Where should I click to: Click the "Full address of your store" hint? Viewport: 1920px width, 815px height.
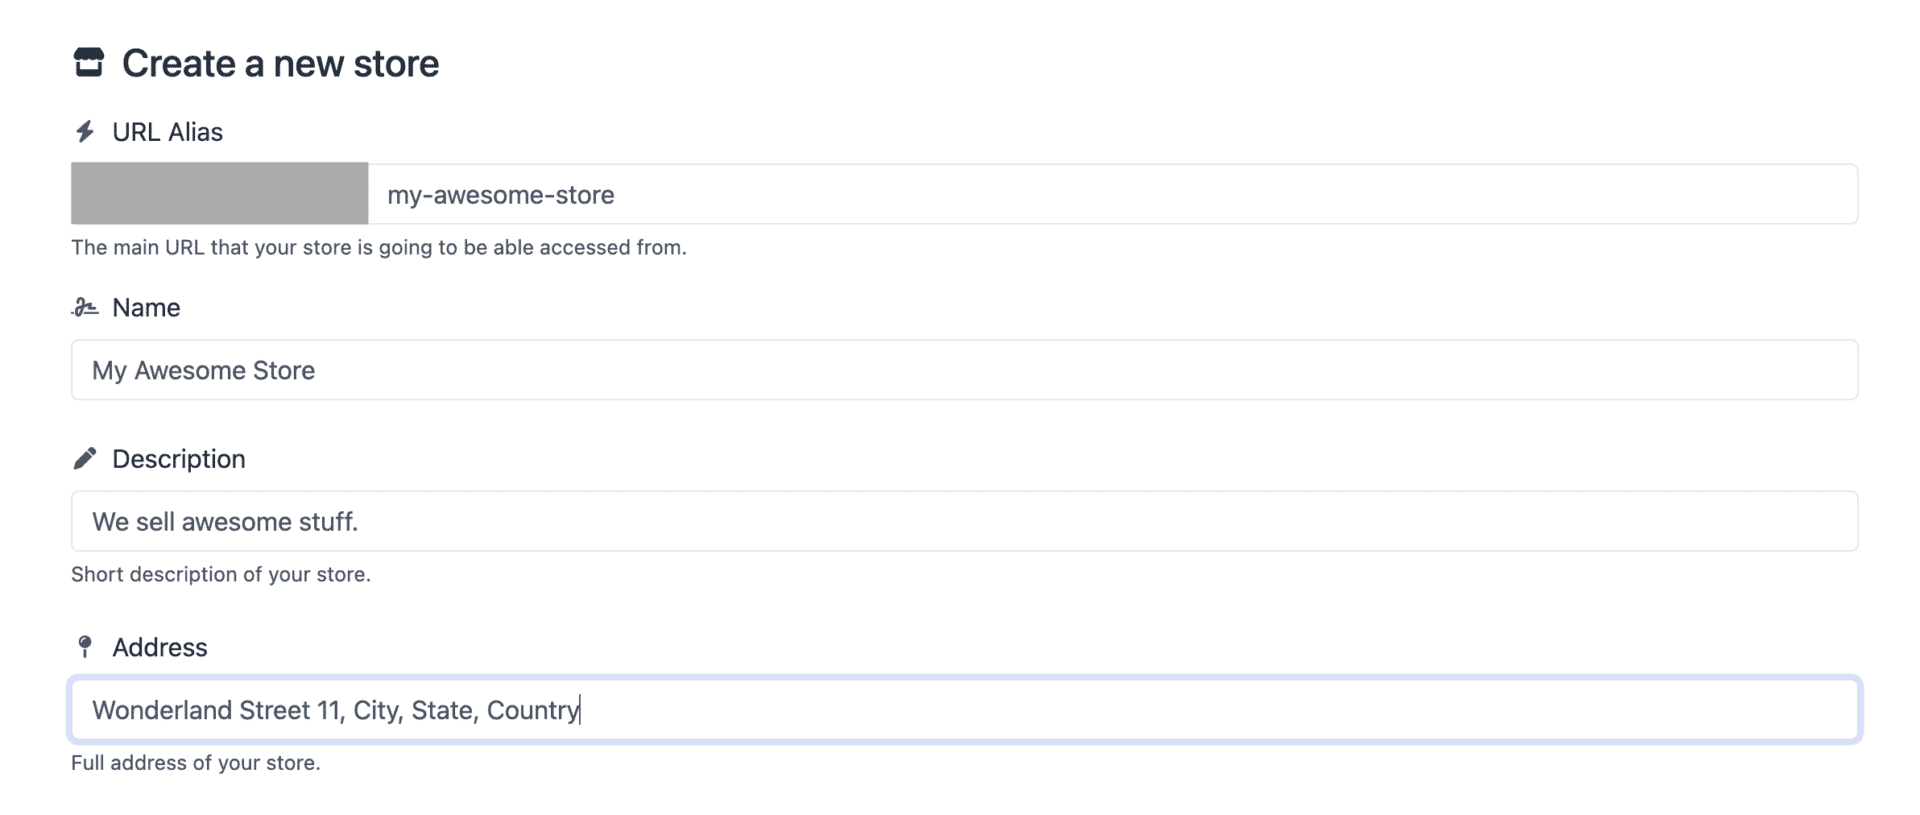click(195, 763)
